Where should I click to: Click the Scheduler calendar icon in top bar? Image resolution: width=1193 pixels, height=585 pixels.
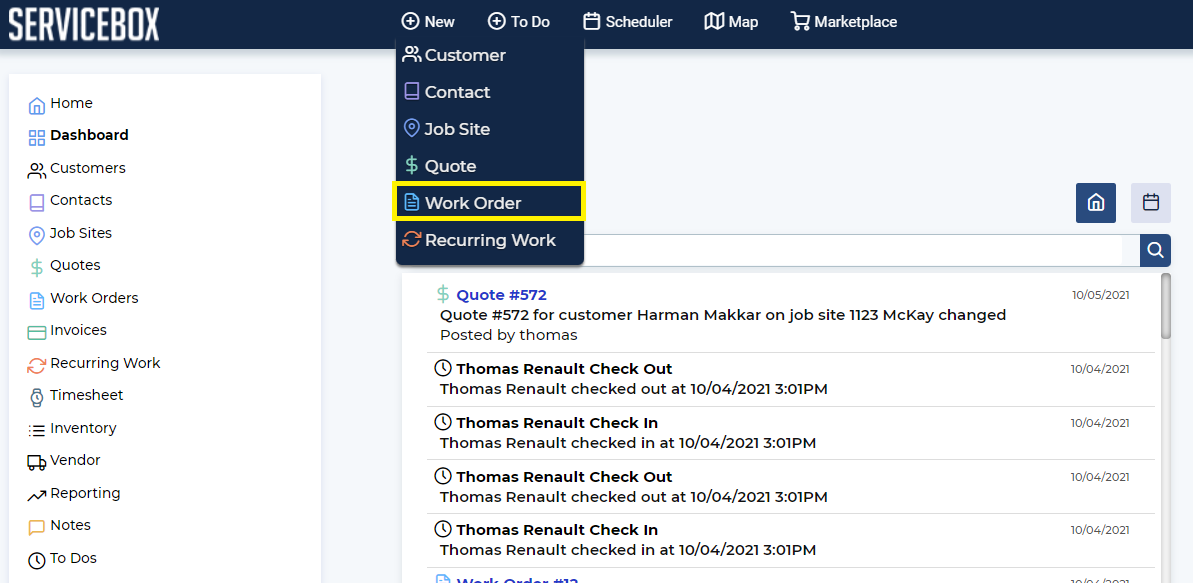(592, 21)
